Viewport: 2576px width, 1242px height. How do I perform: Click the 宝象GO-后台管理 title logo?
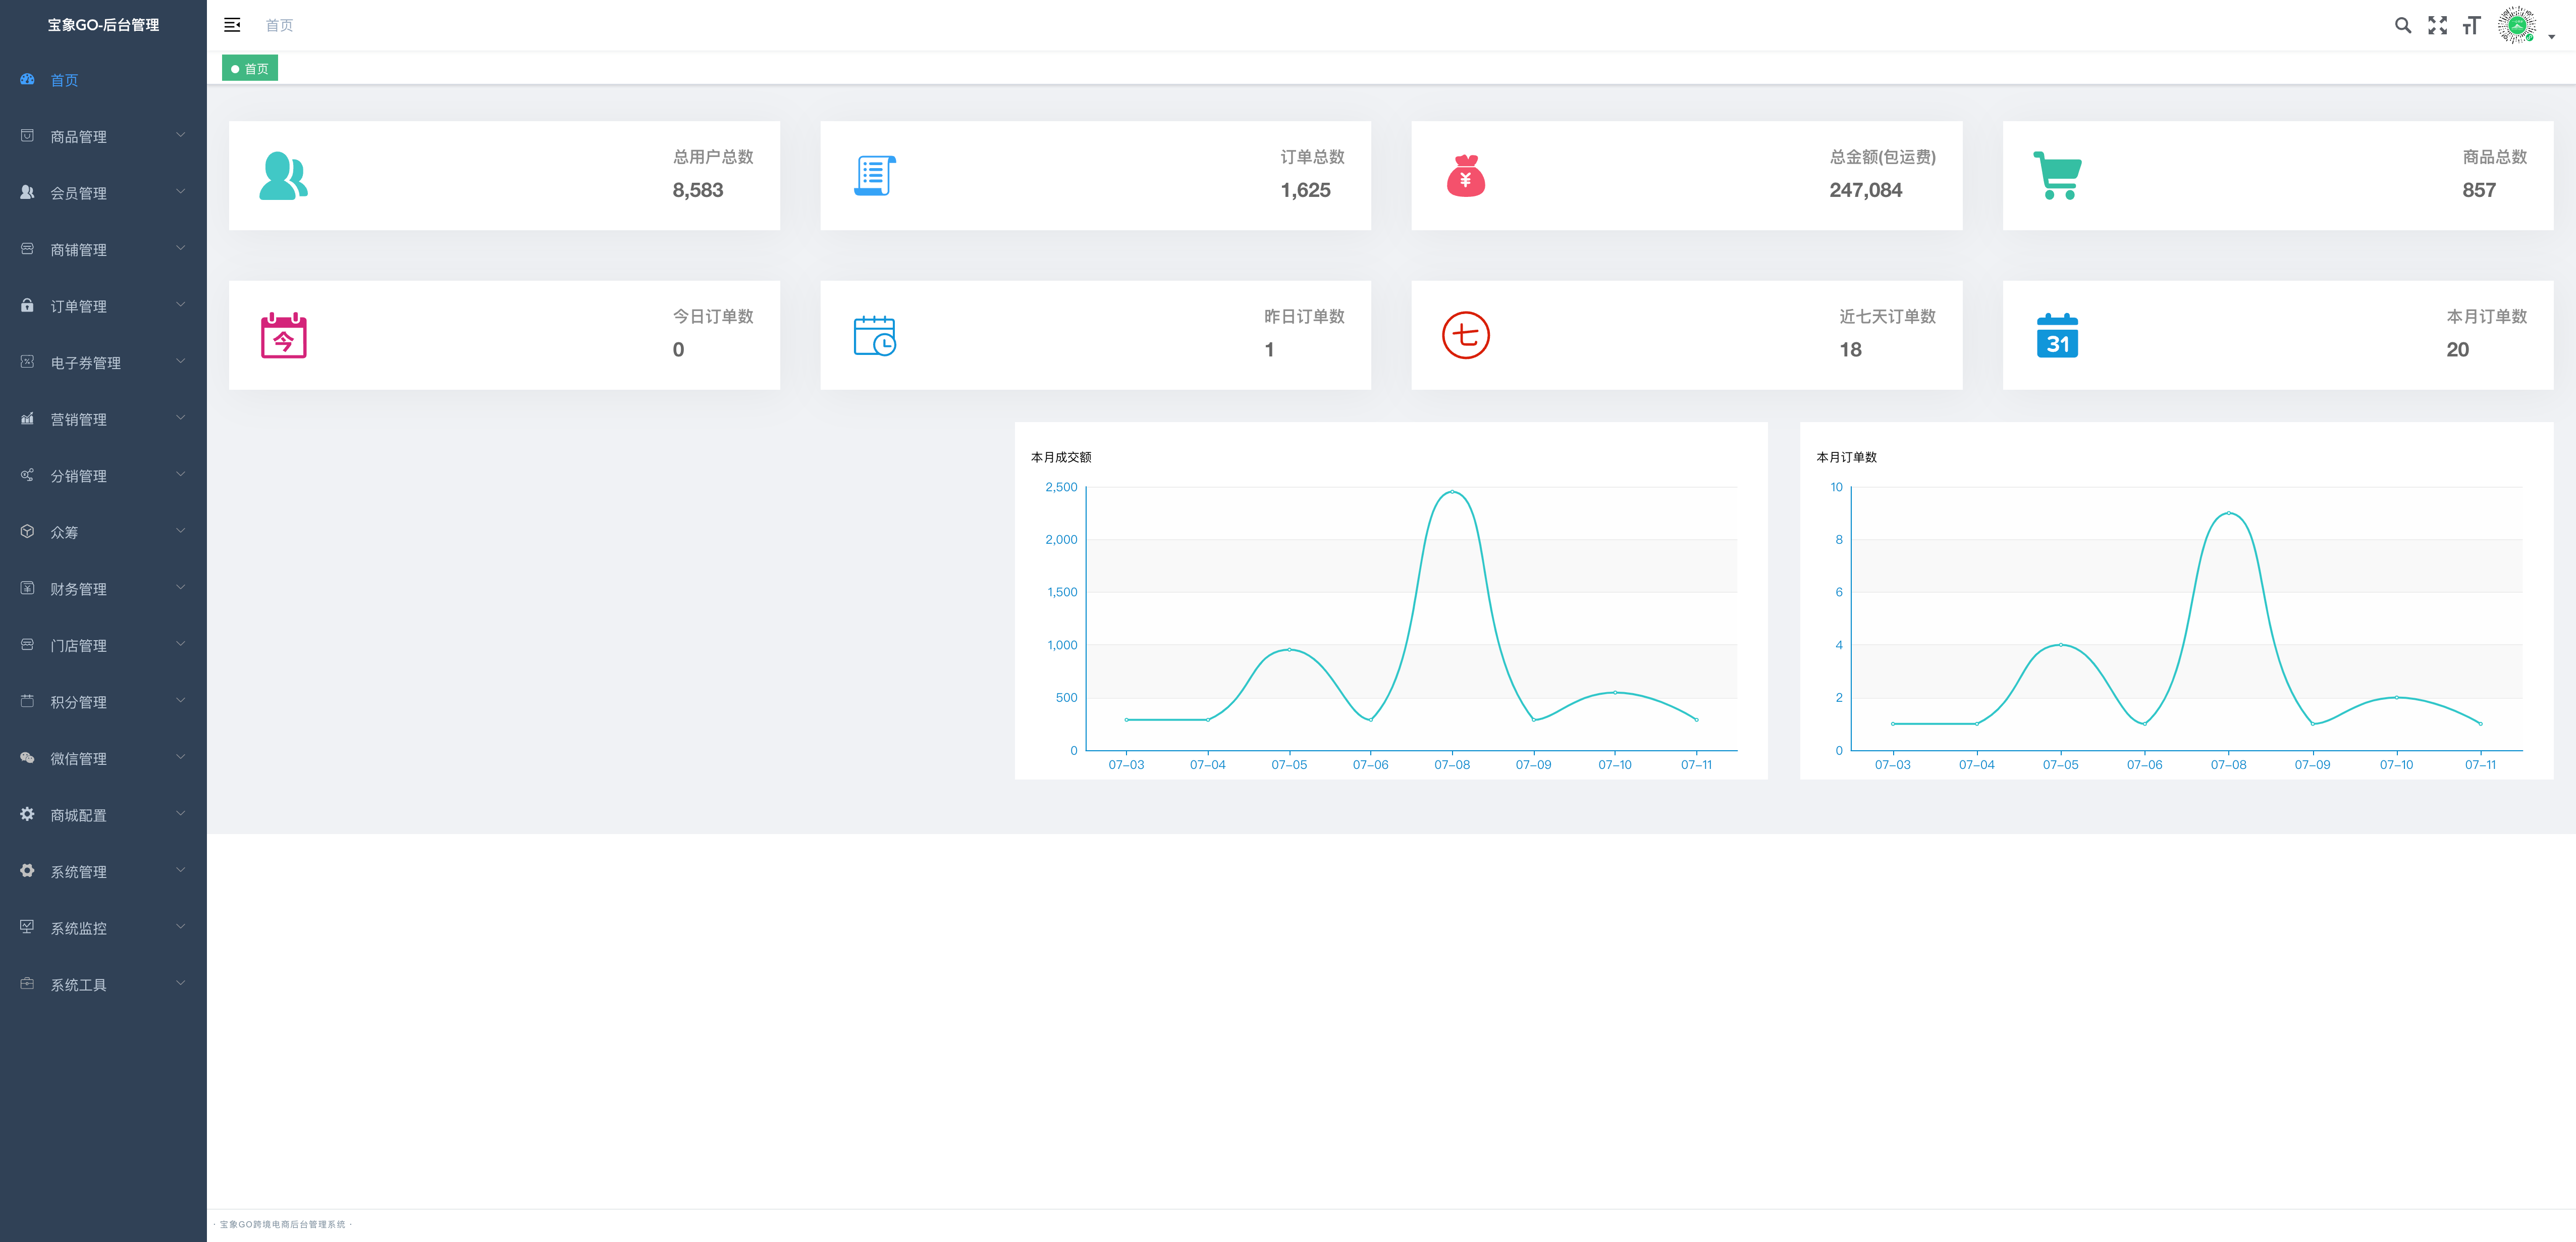pos(103,25)
